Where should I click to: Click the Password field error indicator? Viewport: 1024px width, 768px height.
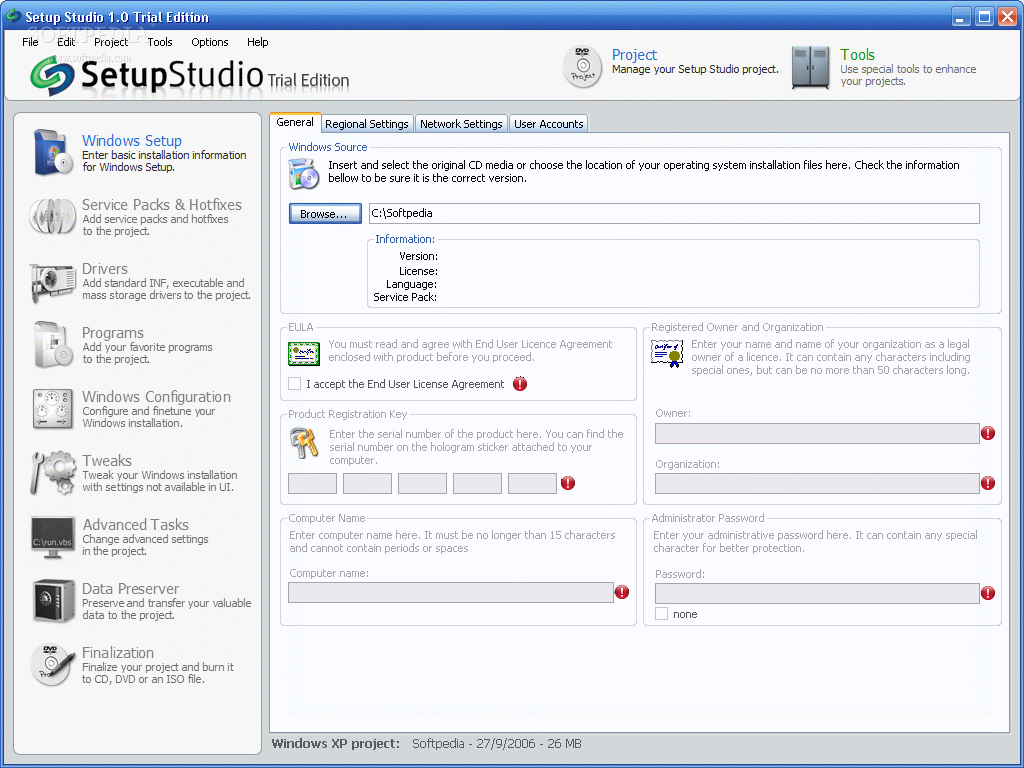tap(988, 593)
